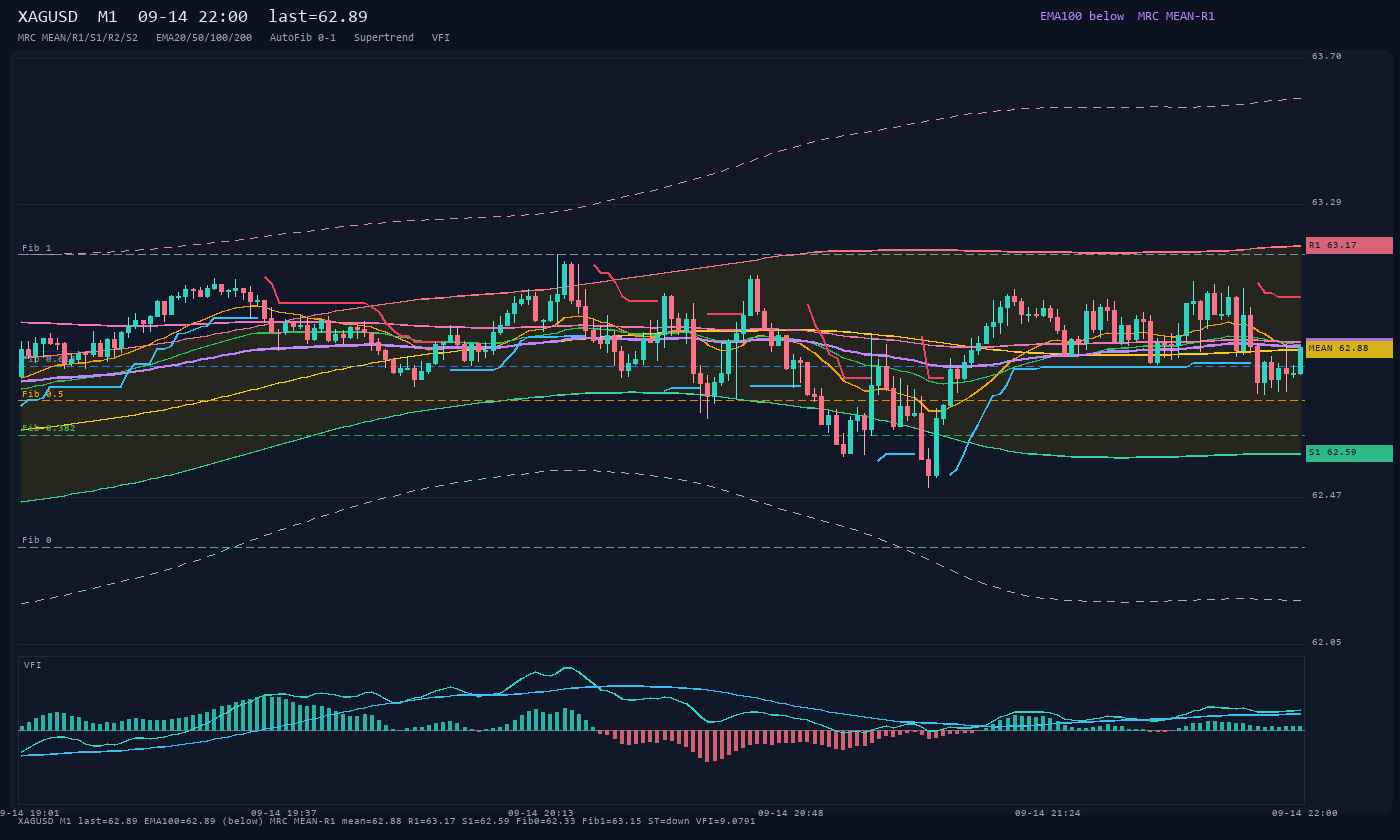Click the 09-14 20:13 time axis label
This screenshot has width=1400, height=840.
[x=541, y=813]
